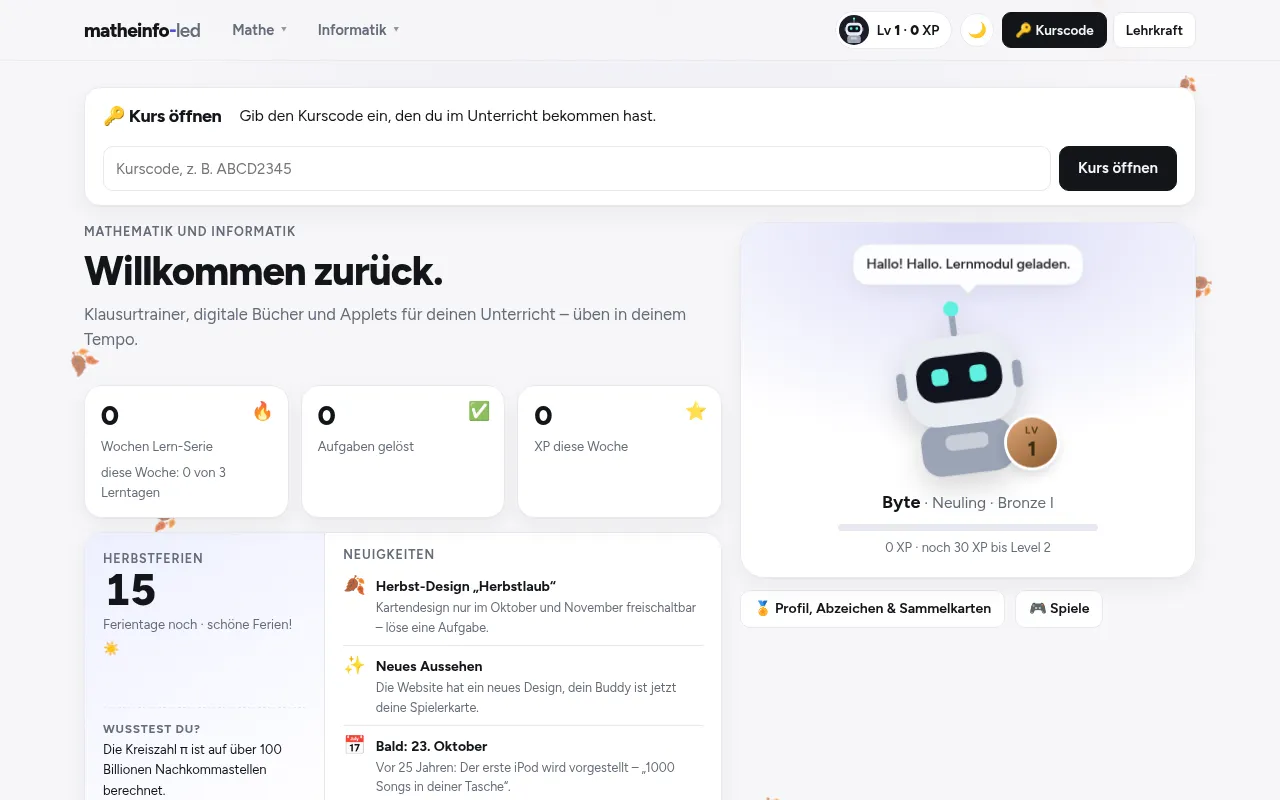The image size is (1280, 800).
Task: Click the Willkommen zurück. heading
Action: pyautogui.click(x=264, y=271)
